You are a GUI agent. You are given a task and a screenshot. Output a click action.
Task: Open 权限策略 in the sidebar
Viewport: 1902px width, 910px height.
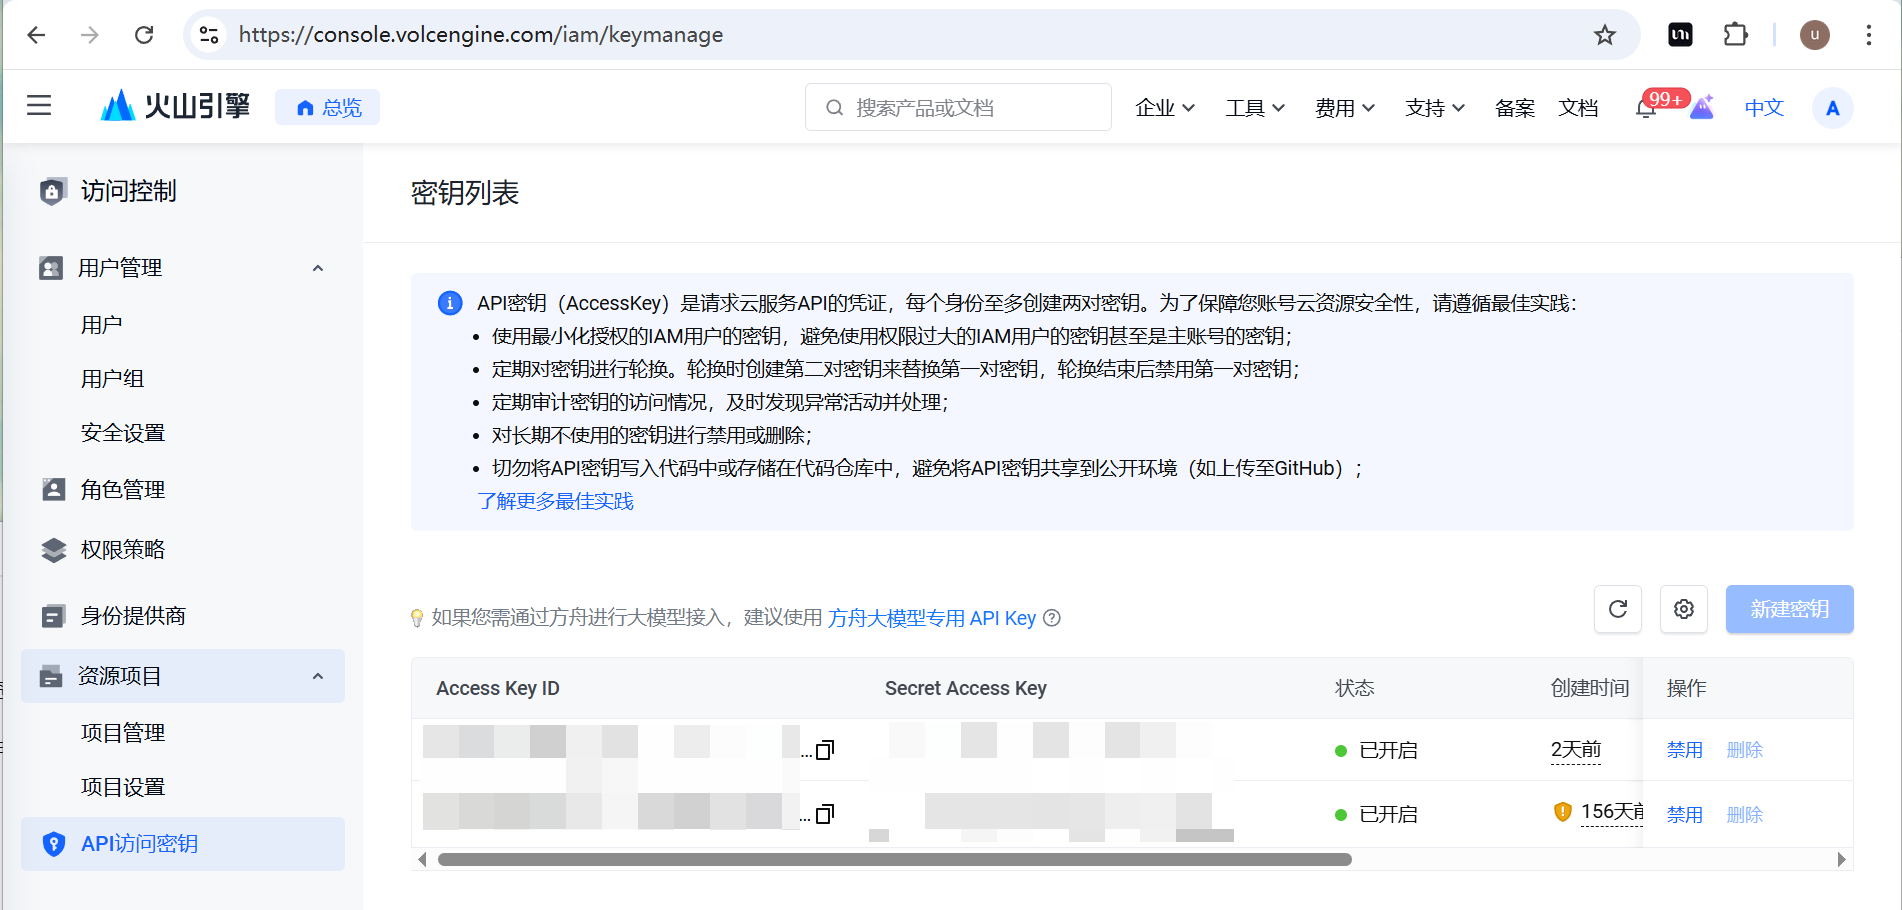[x=123, y=550]
